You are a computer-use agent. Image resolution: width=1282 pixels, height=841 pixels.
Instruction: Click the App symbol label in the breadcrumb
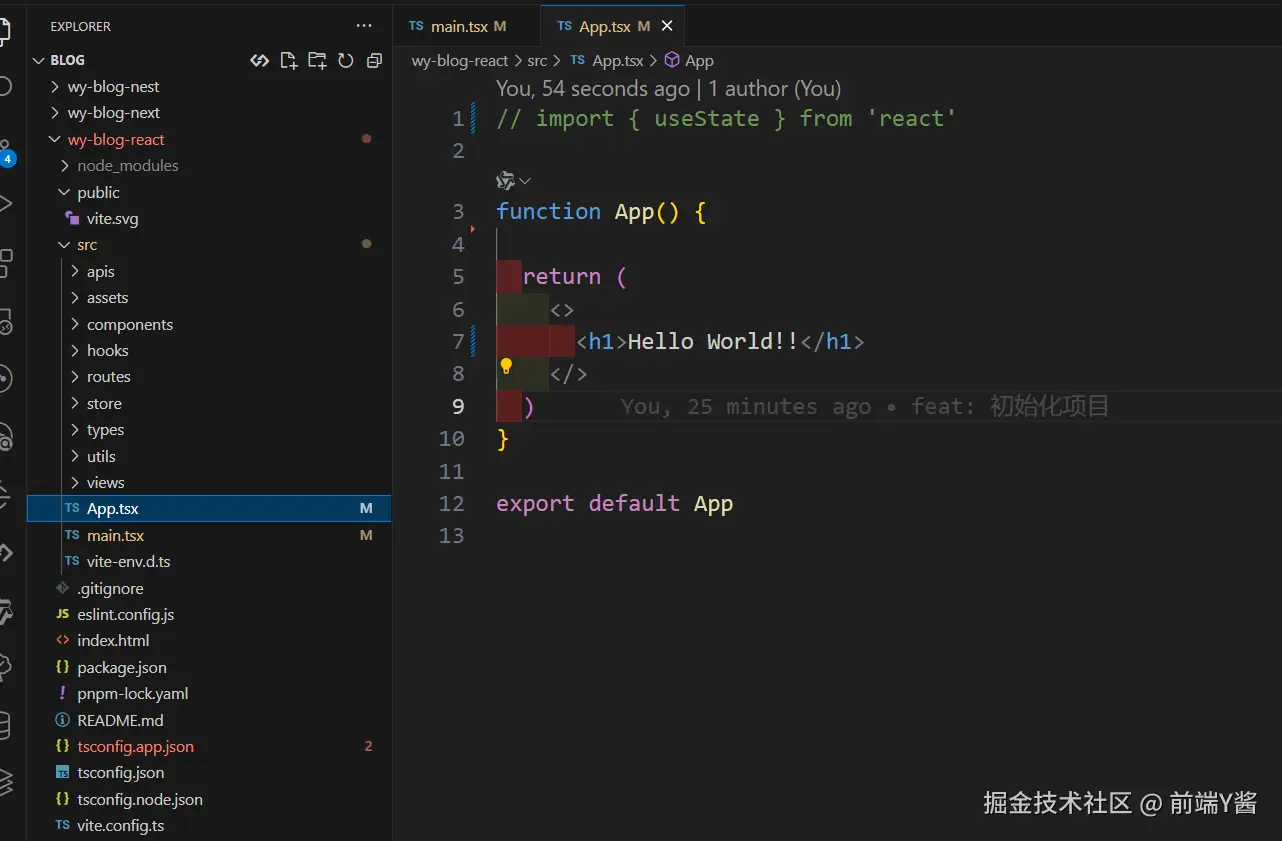coord(699,61)
